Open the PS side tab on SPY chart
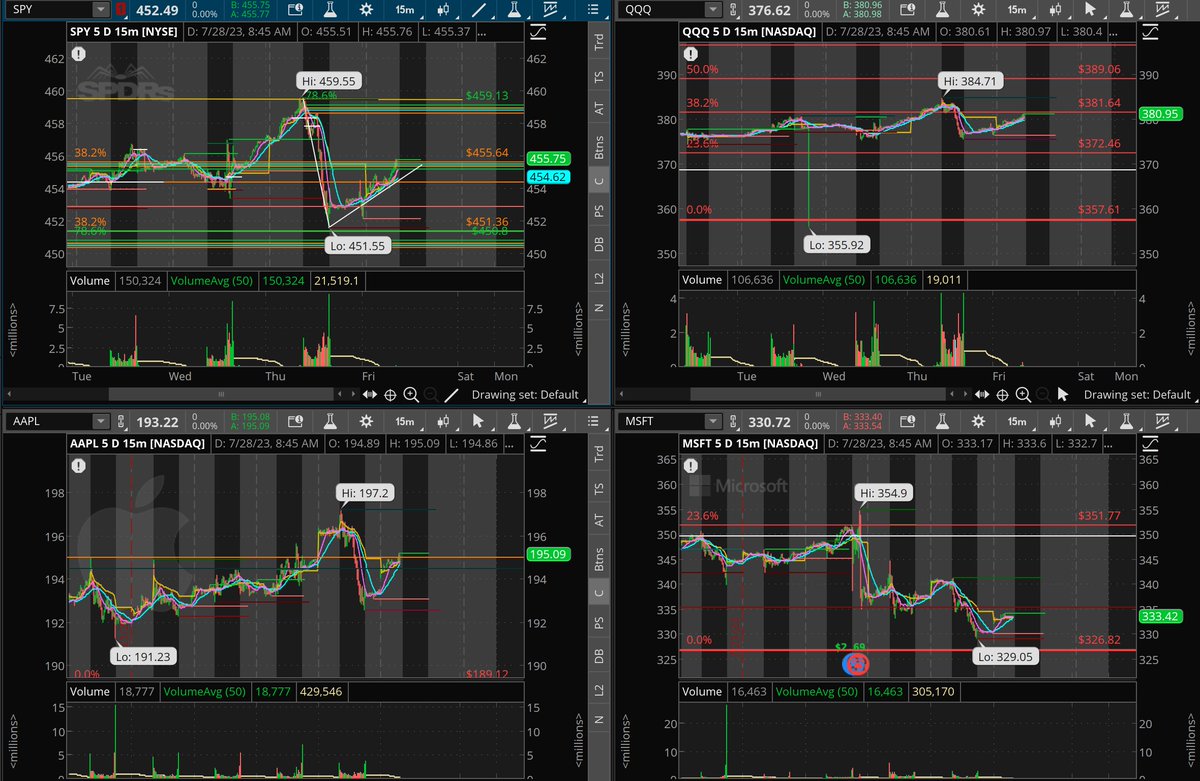Viewport: 1200px width, 781px height. pyautogui.click(x=598, y=211)
